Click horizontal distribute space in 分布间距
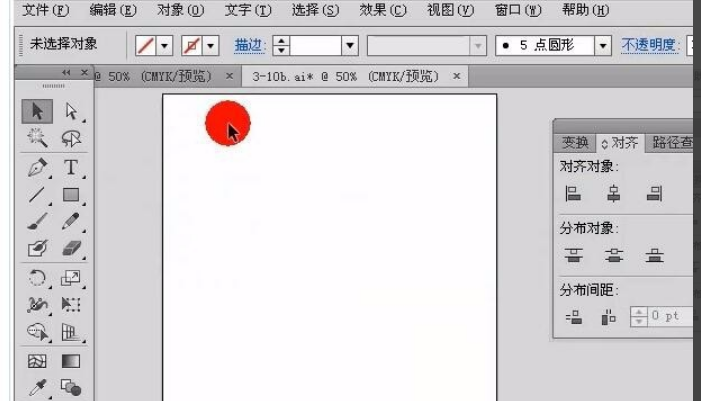Image resolution: width=701 pixels, height=401 pixels. 608,317
